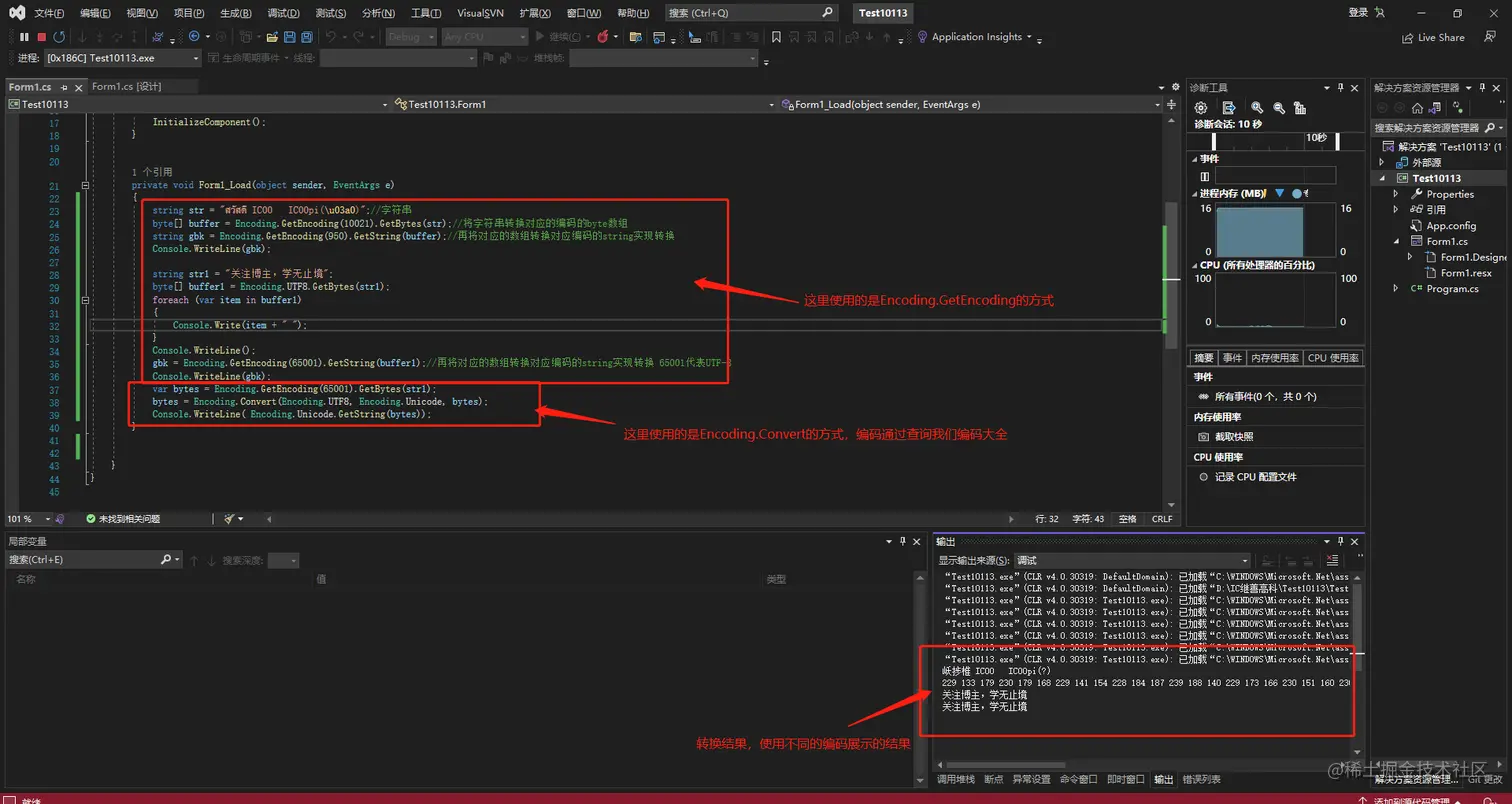The height and width of the screenshot is (804, 1512).
Task: Open the 调用堆栈 tab
Action: tap(955, 779)
